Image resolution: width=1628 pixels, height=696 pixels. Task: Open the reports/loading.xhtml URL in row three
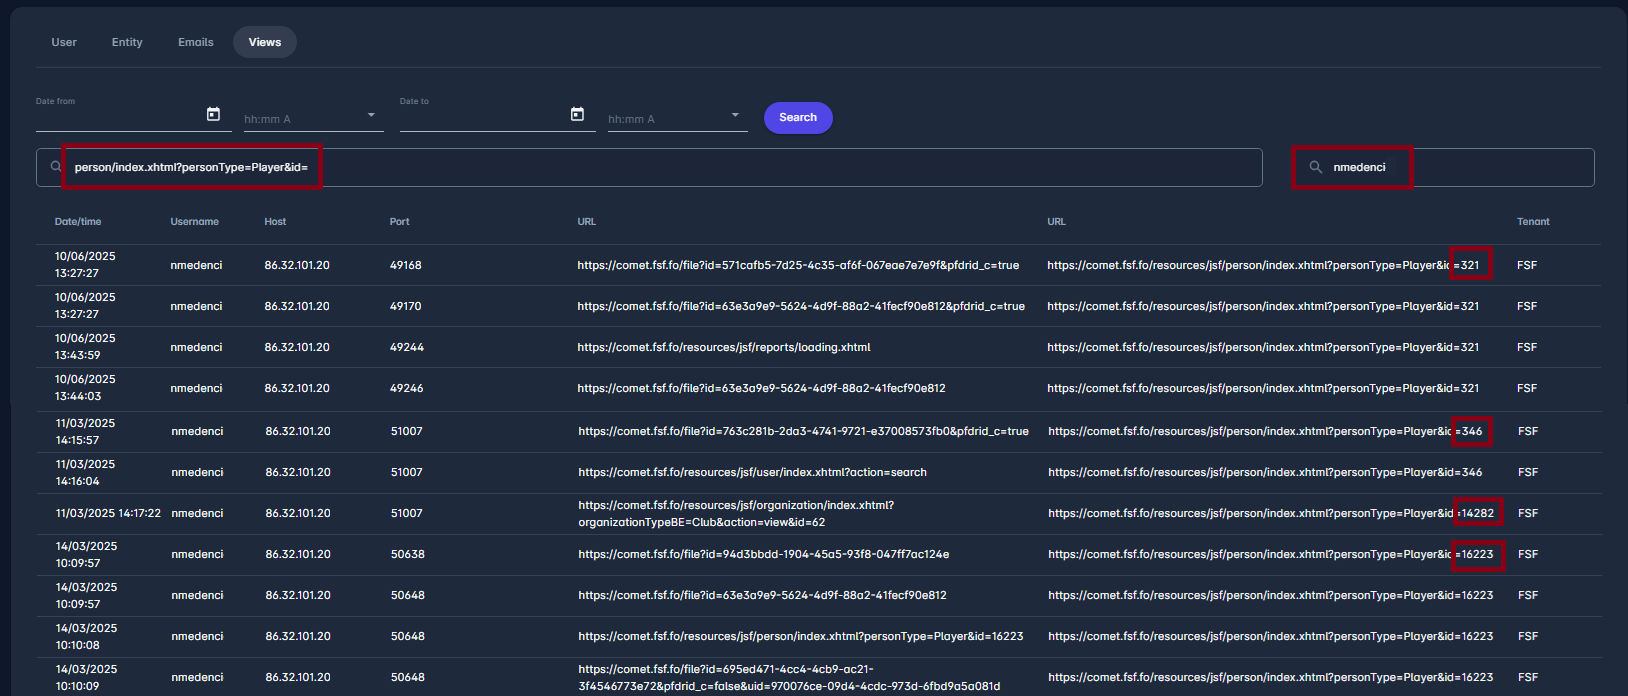click(x=723, y=347)
